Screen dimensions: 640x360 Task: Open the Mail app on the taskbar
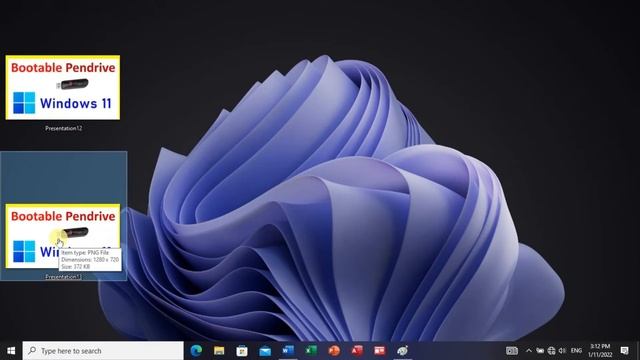point(265,350)
